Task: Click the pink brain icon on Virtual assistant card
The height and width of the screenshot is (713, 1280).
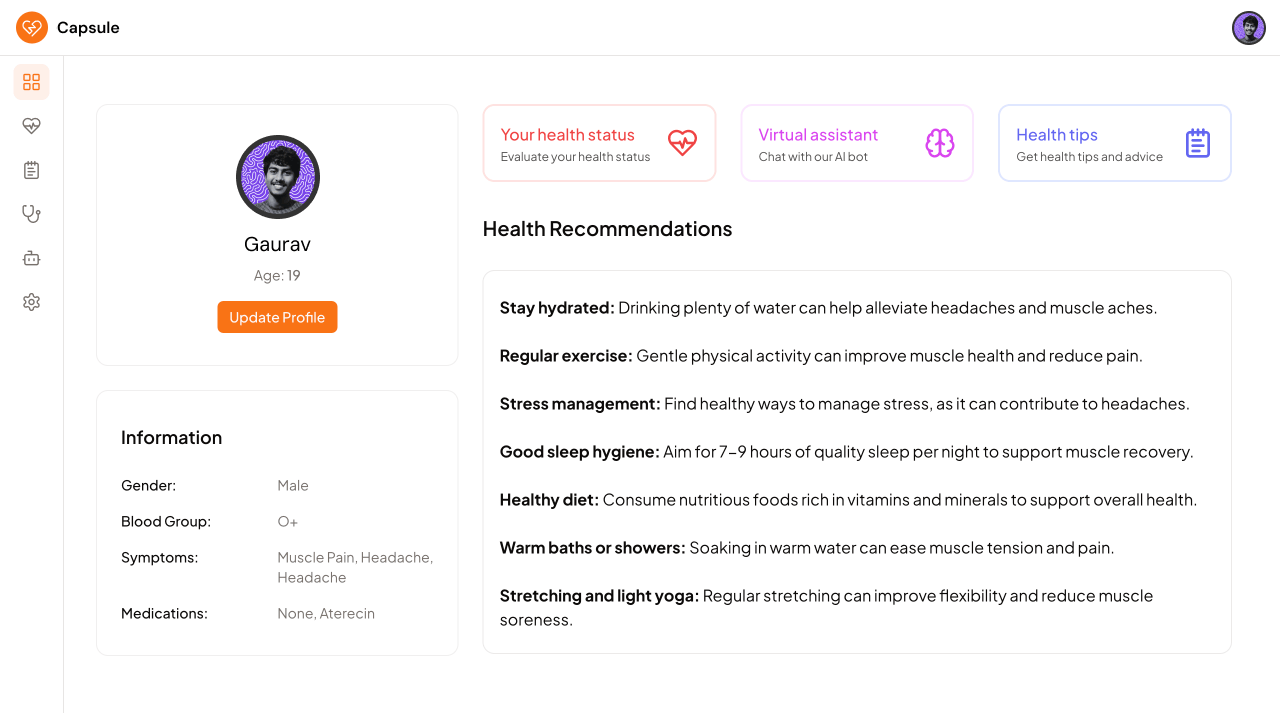Action: click(940, 143)
